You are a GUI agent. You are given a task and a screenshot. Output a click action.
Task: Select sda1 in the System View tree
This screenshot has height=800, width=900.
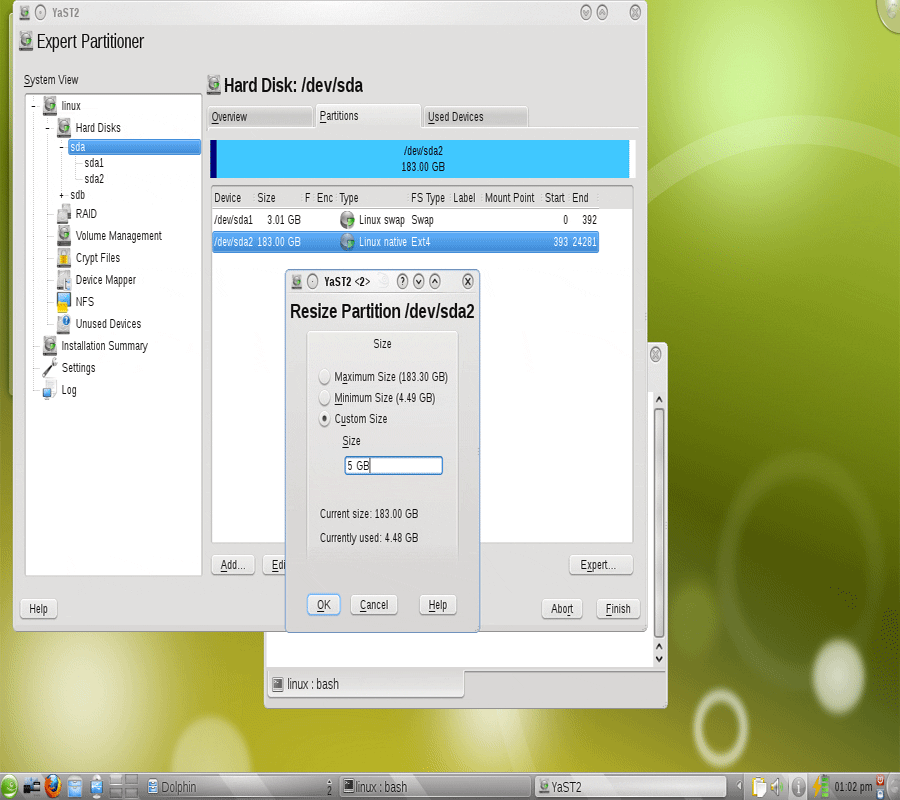(x=94, y=163)
